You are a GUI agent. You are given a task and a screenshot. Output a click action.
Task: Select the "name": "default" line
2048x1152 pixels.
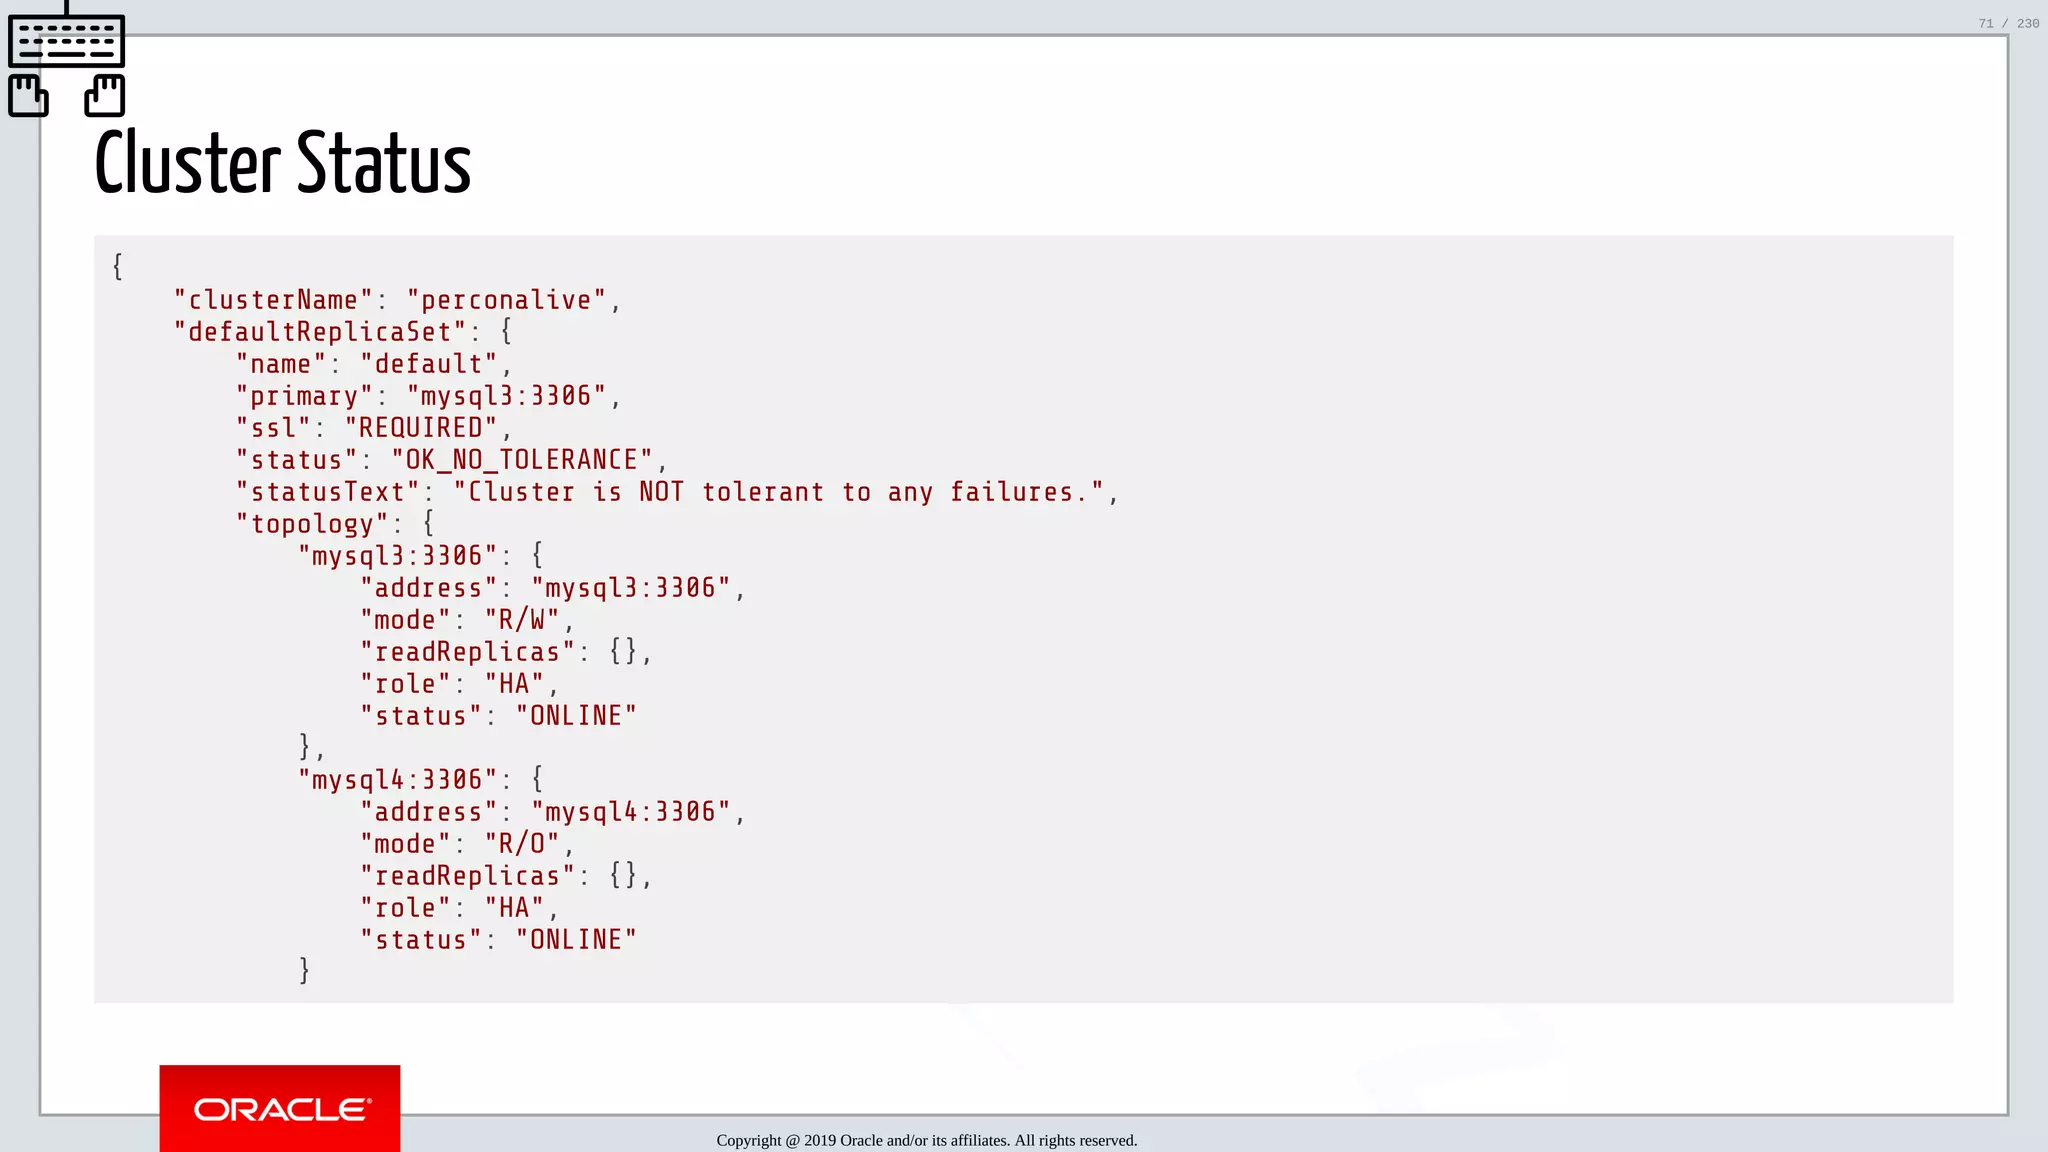tap(375, 364)
